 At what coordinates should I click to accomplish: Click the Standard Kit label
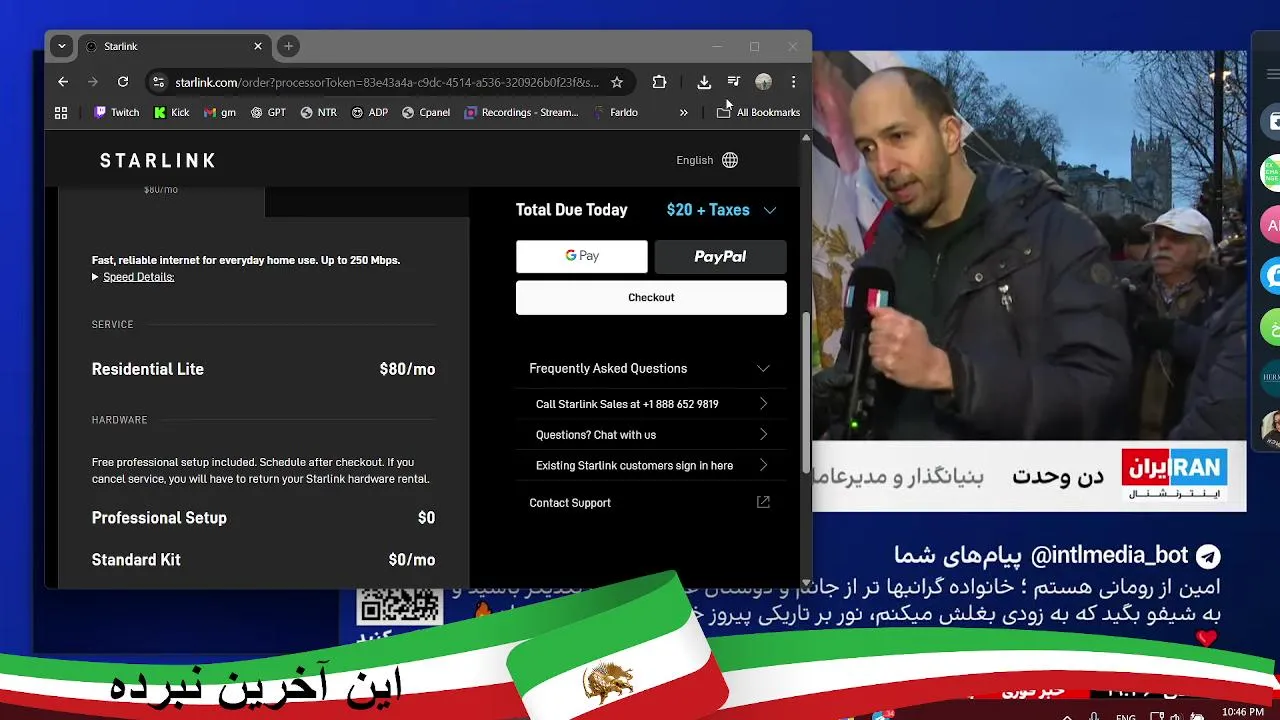(136, 560)
